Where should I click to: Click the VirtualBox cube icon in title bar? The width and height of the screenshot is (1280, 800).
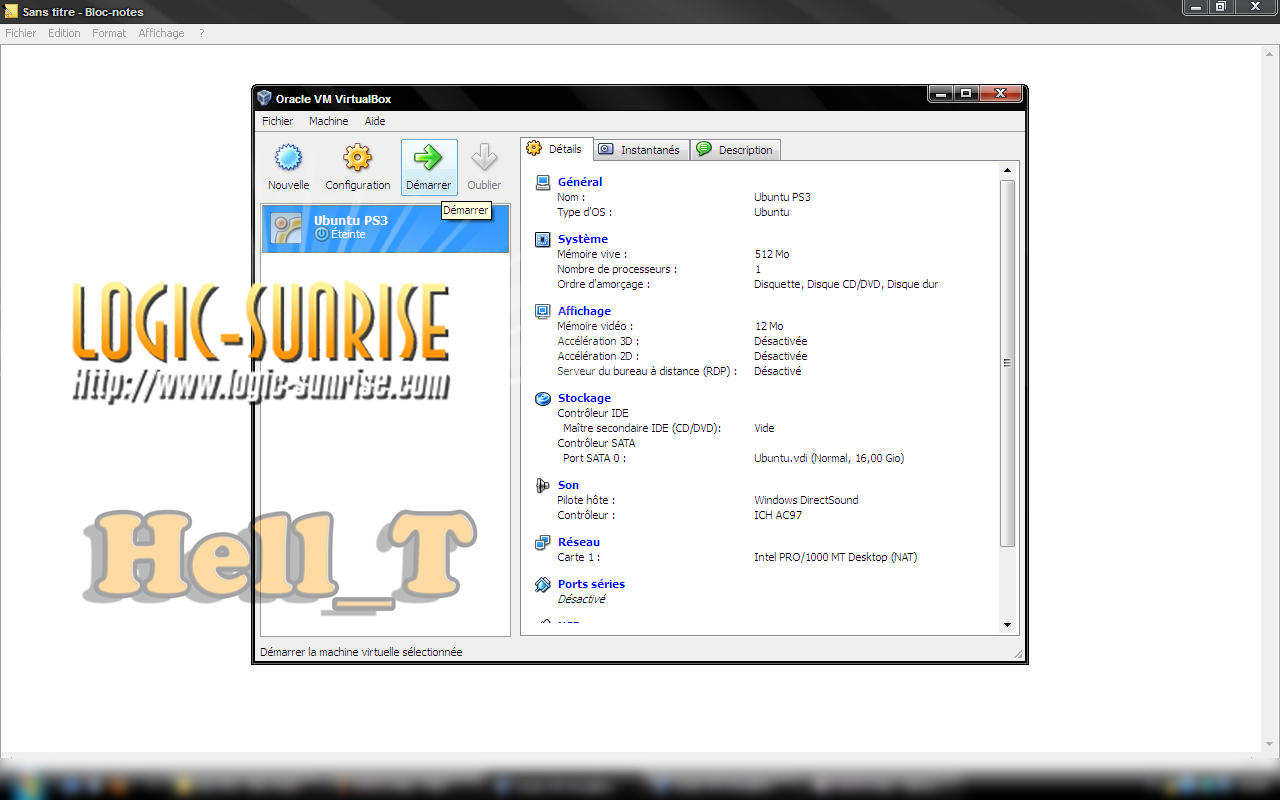(x=264, y=98)
